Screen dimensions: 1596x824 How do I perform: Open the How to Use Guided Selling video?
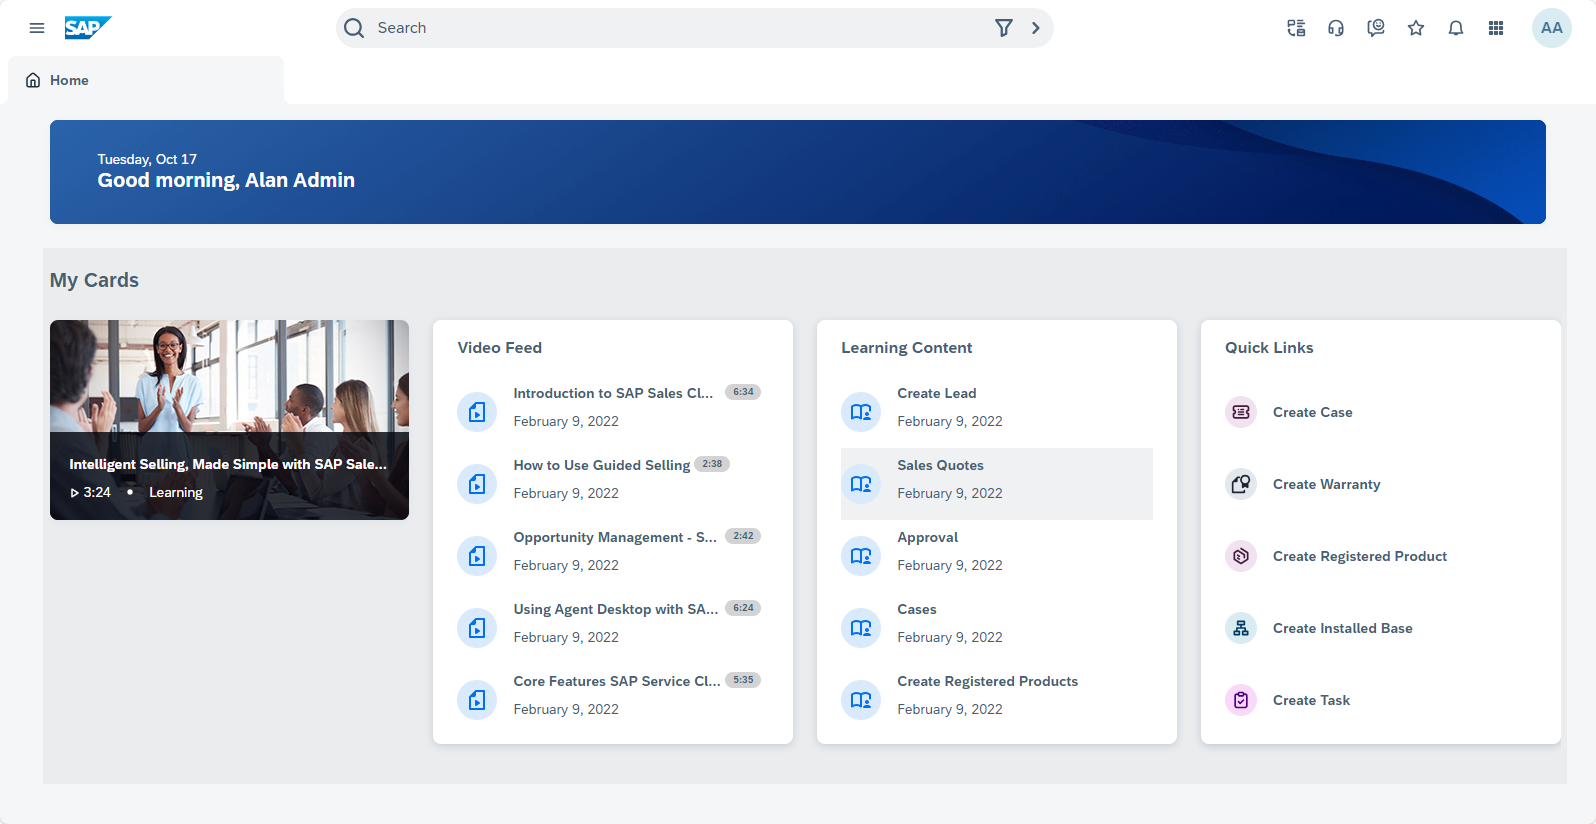tap(601, 465)
